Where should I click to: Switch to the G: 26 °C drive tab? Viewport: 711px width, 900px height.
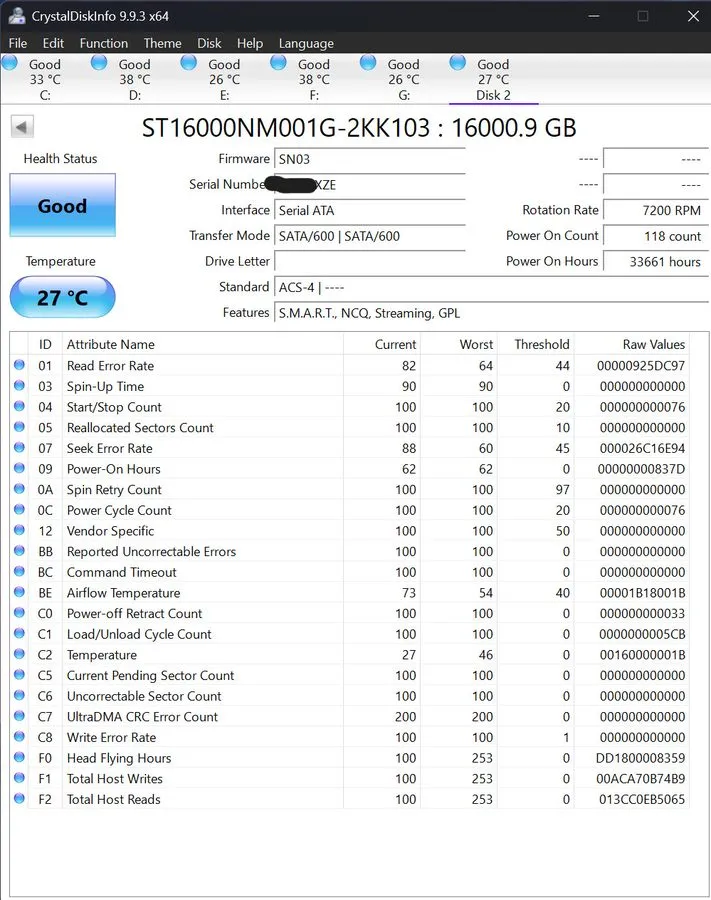click(x=404, y=80)
